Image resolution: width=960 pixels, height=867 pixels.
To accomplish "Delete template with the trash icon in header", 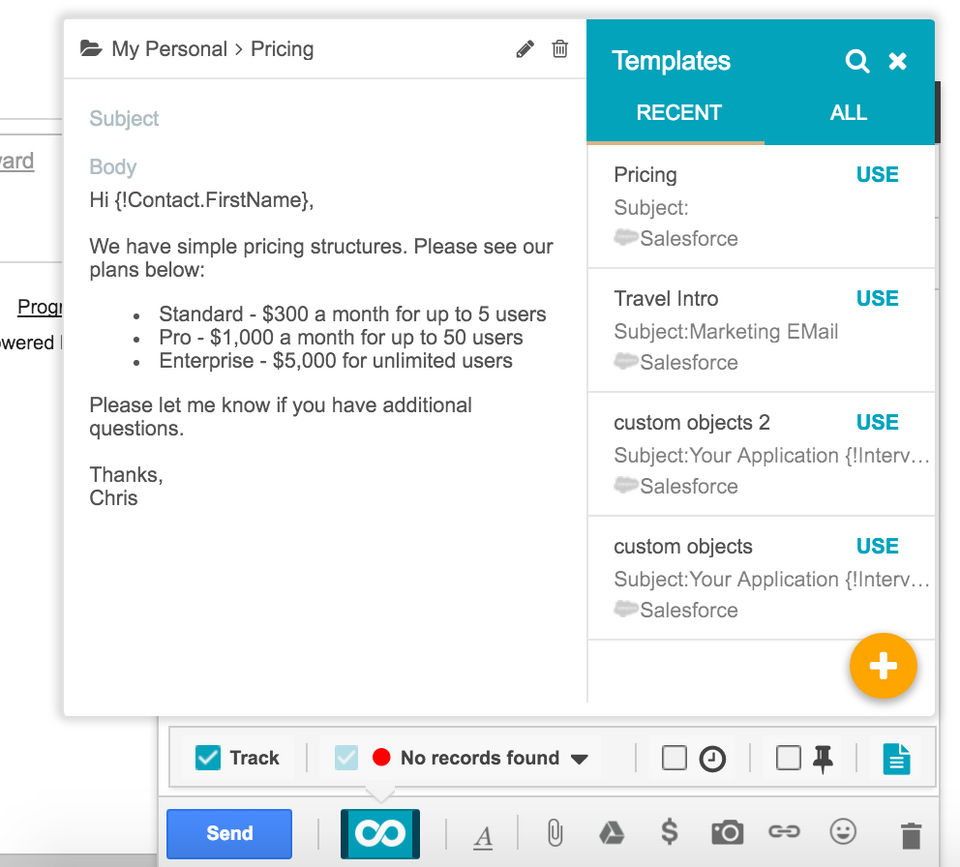I will pos(560,49).
